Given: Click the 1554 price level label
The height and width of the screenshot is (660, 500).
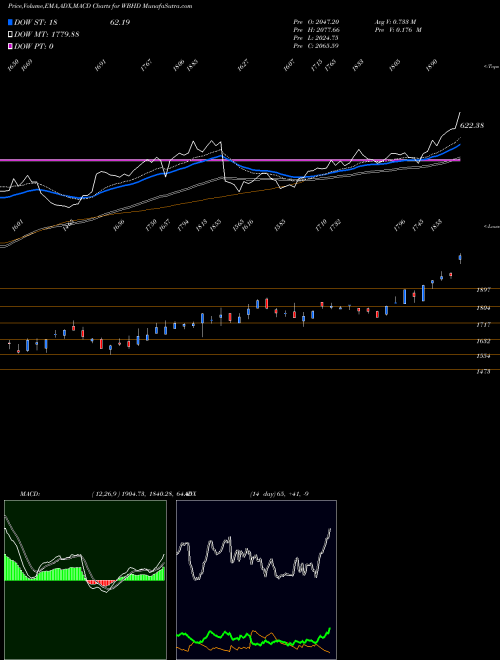Looking at the screenshot, I should tap(483, 356).
